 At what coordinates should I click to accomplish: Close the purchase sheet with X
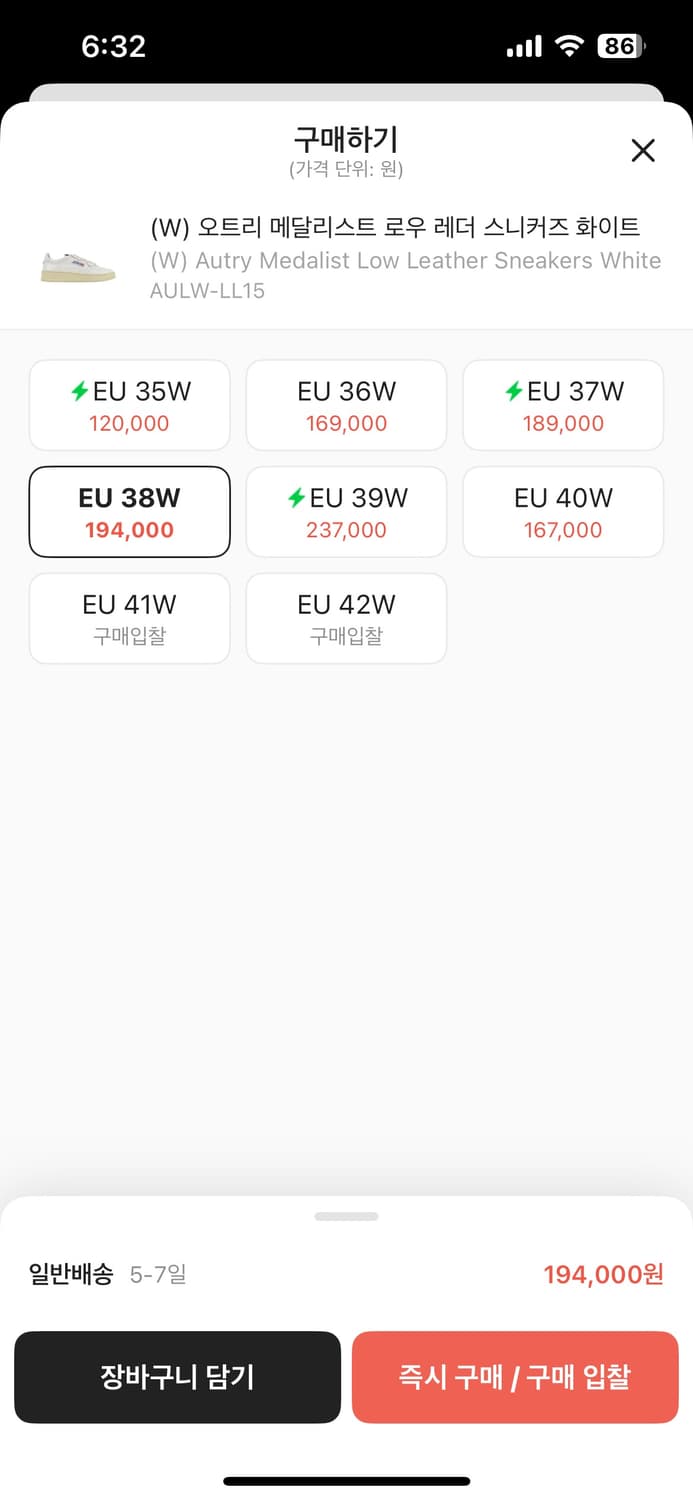click(x=643, y=151)
